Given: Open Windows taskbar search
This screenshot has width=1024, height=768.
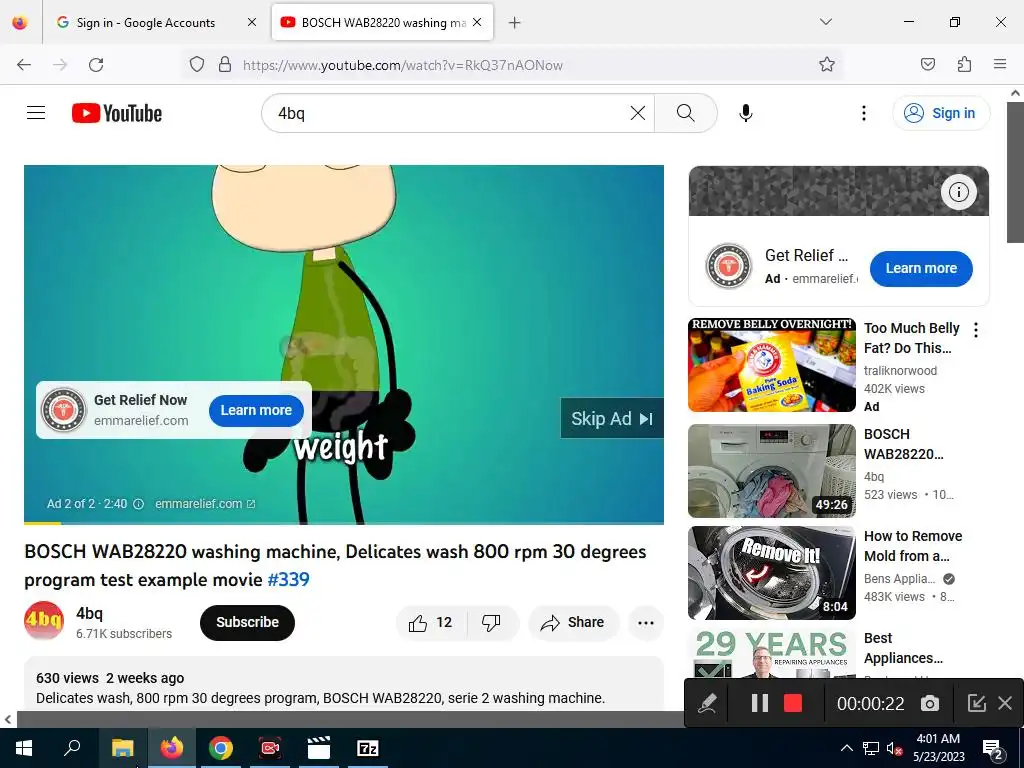Looking at the screenshot, I should (72, 748).
